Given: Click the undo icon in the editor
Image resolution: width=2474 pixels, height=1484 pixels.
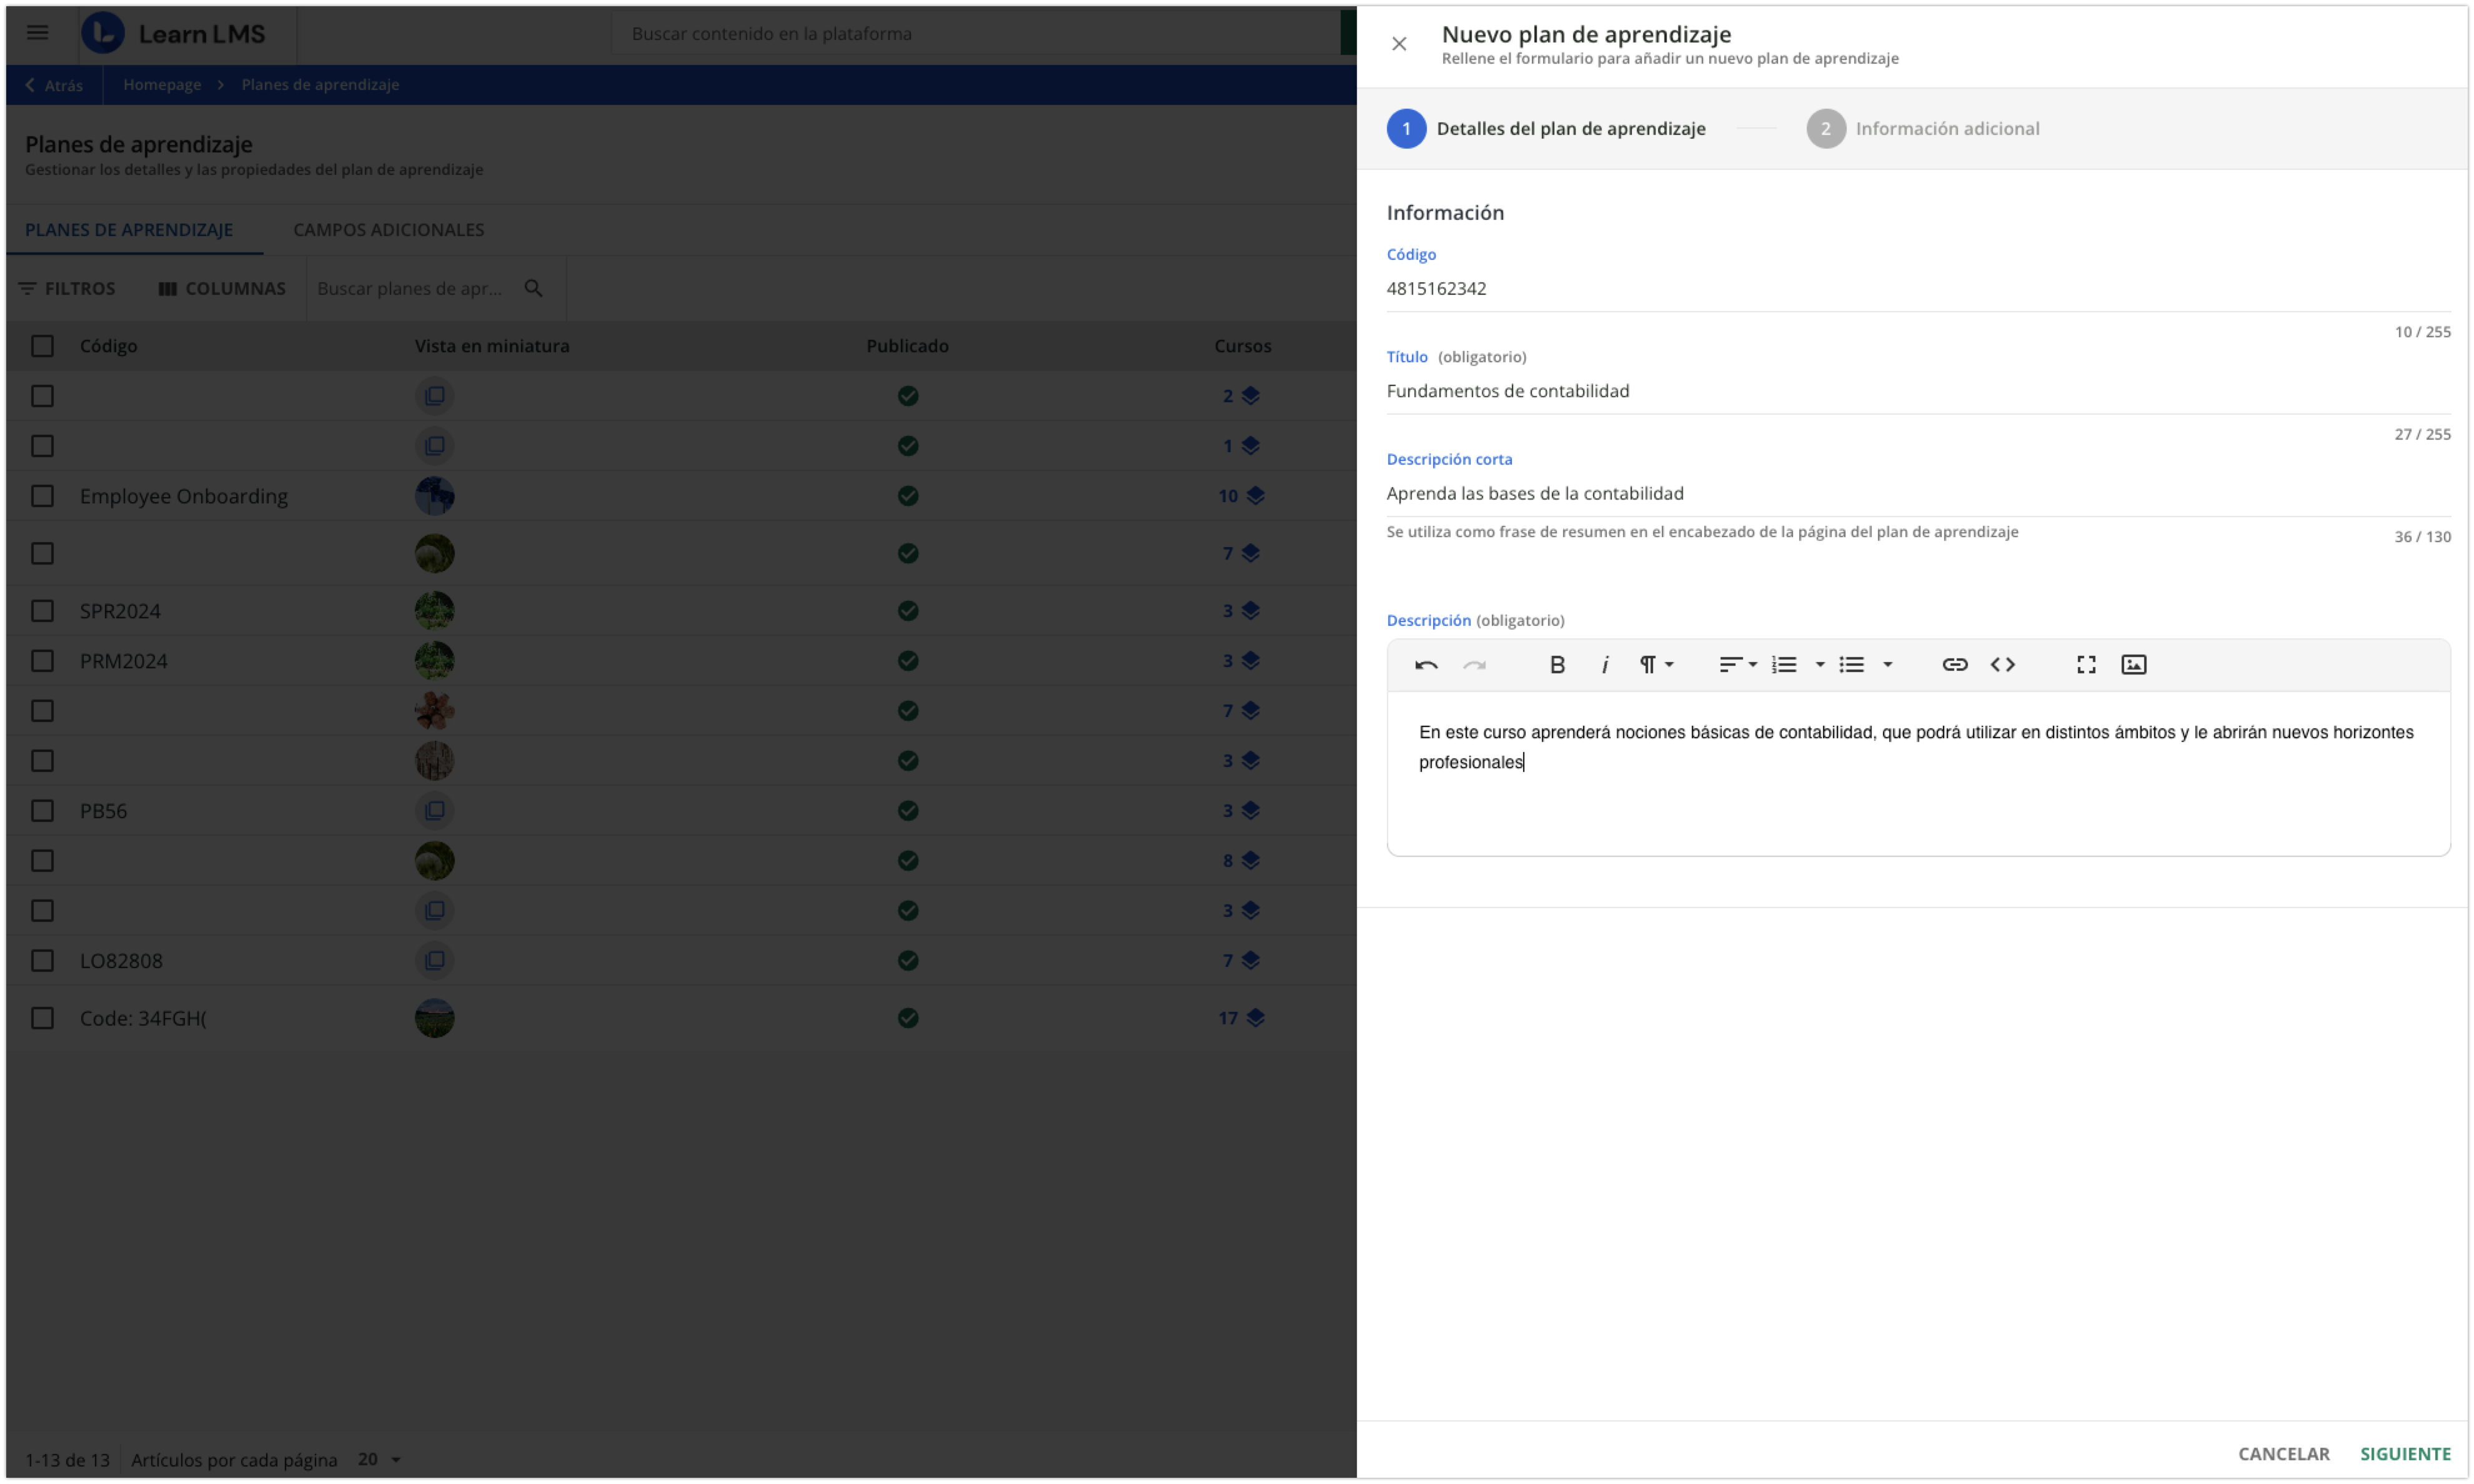Looking at the screenshot, I should 1426,665.
